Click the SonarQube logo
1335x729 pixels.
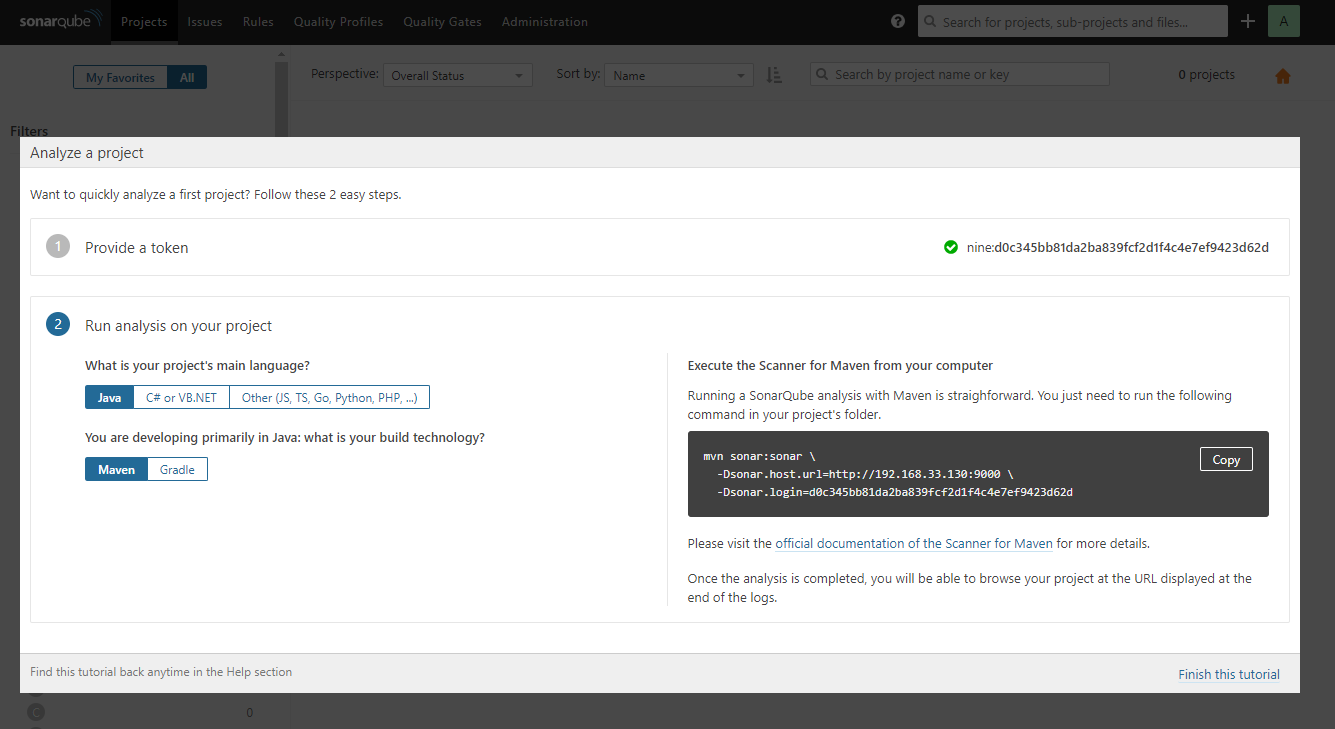pos(60,21)
